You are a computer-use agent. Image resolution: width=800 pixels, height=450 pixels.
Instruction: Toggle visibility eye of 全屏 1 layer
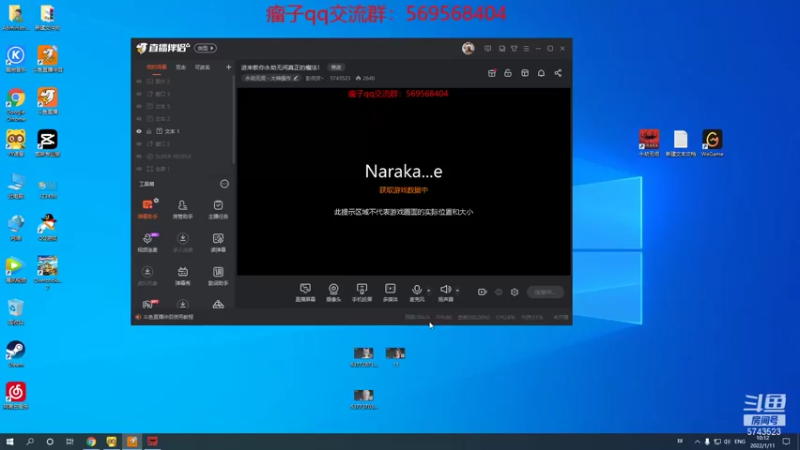(139, 168)
